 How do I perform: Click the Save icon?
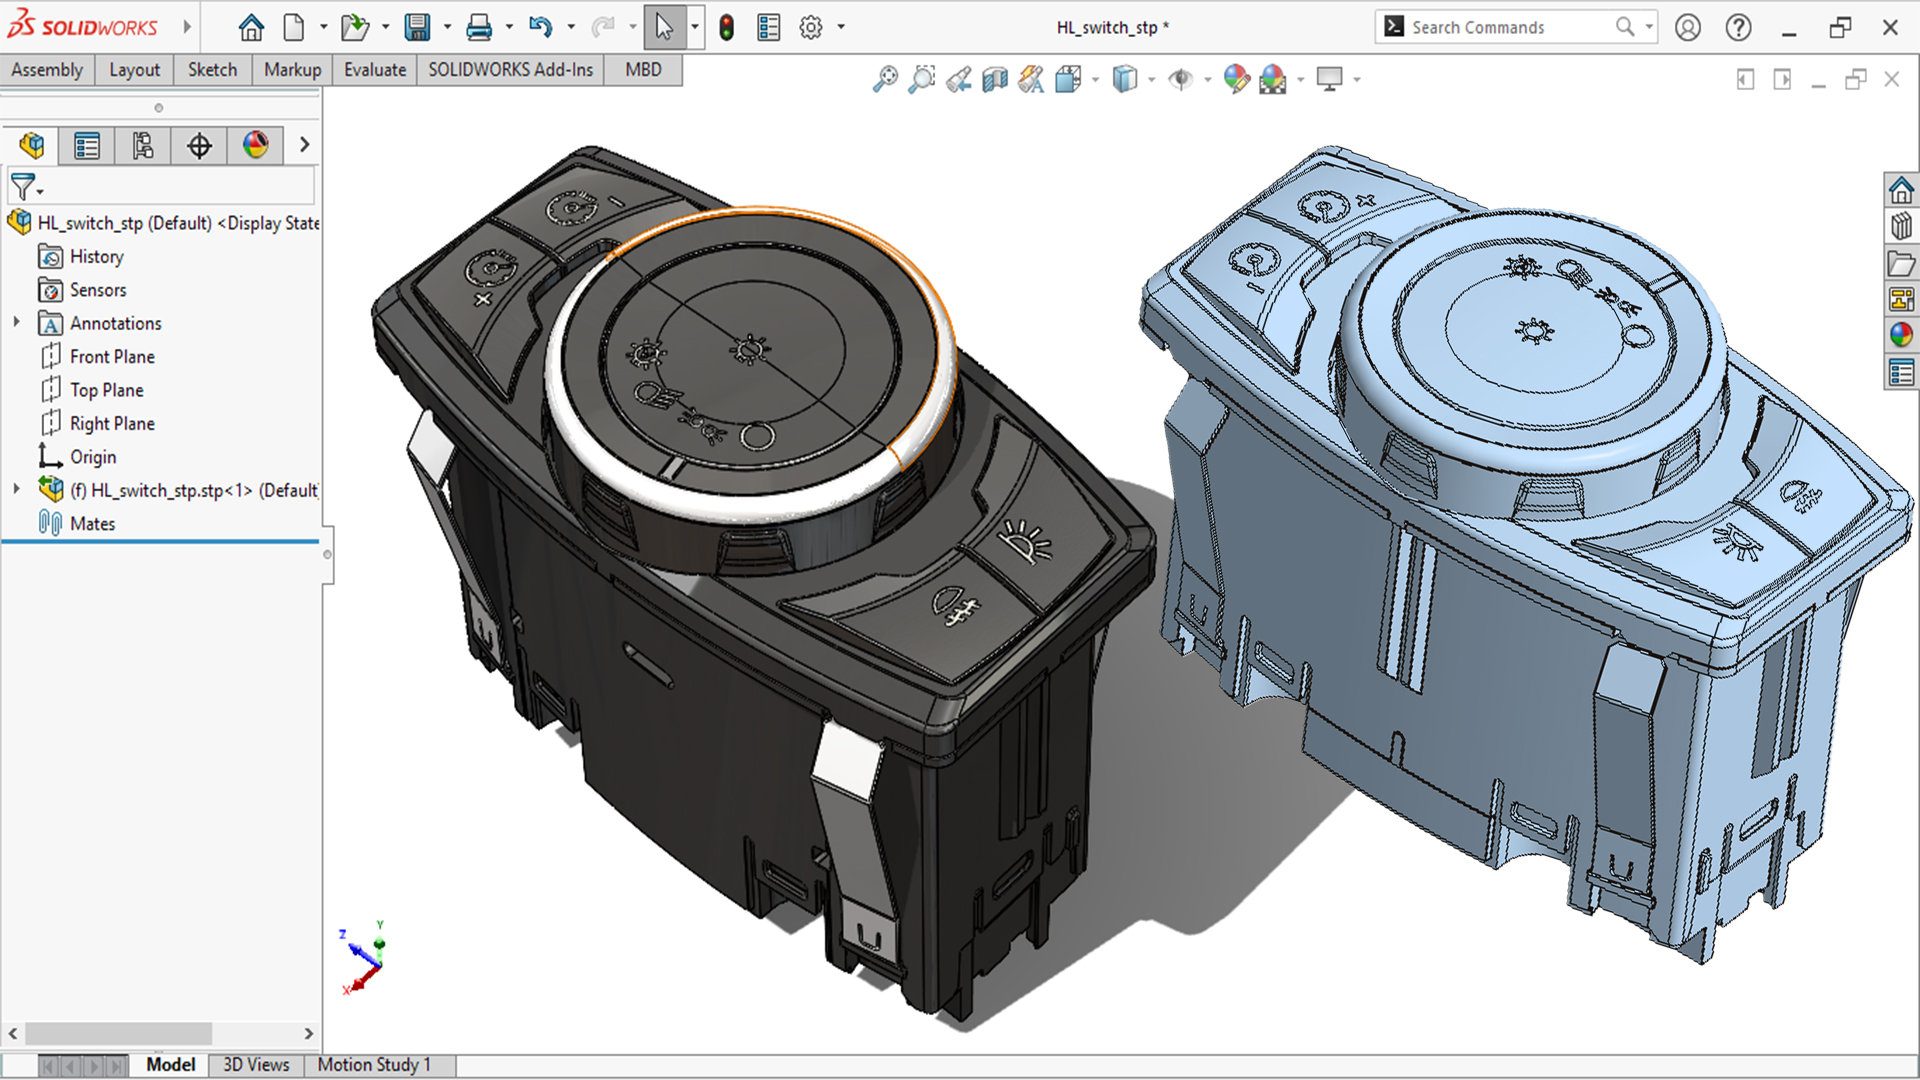417,27
